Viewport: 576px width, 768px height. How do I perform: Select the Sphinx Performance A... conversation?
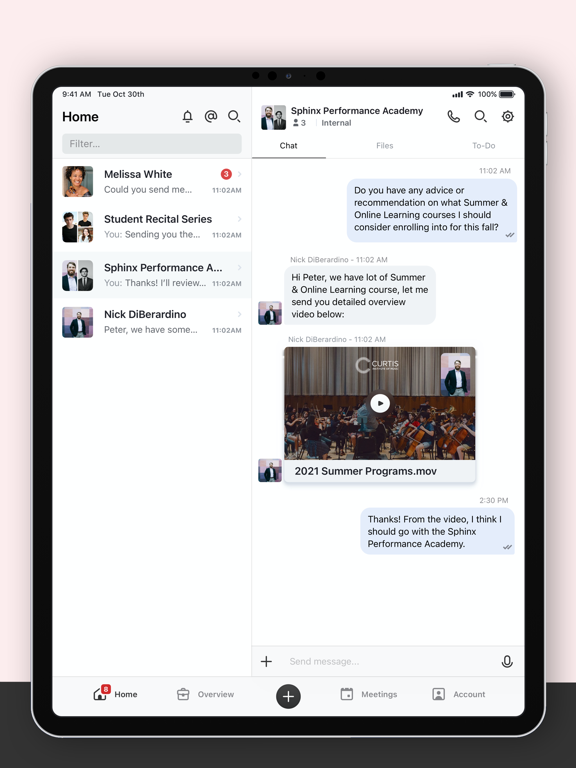click(x=152, y=275)
